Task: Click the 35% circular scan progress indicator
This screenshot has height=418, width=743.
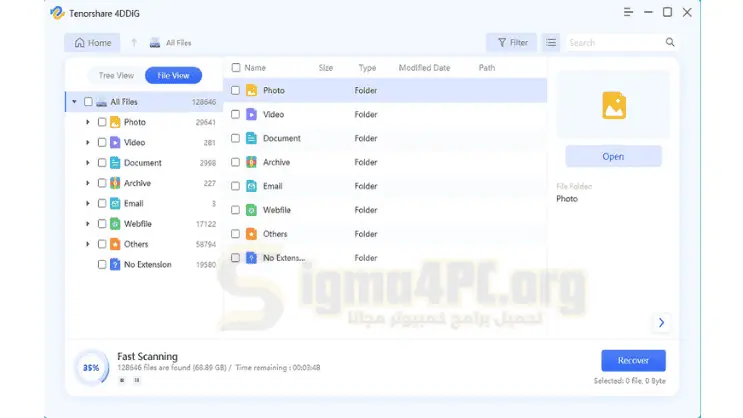Action: (91, 367)
